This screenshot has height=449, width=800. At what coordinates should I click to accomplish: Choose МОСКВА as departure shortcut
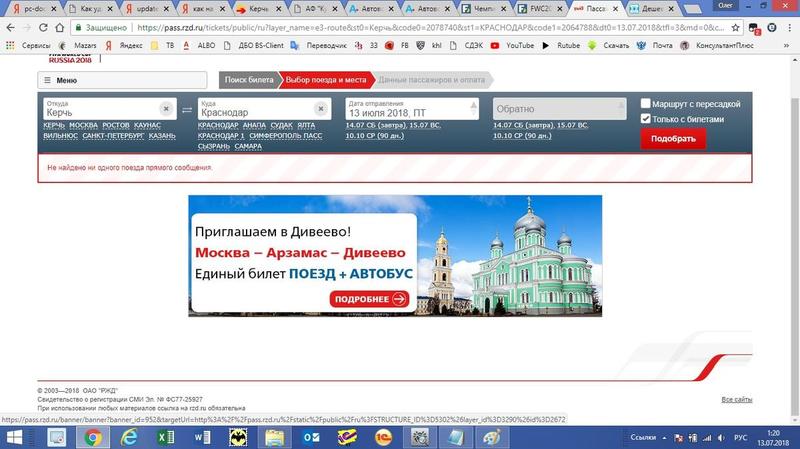click(83, 126)
